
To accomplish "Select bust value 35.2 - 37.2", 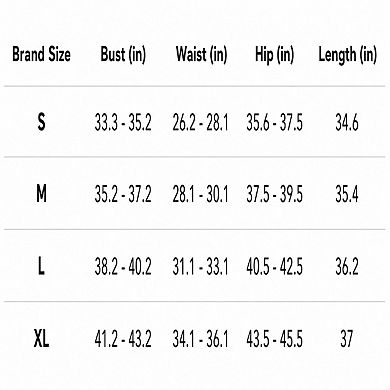I will (123, 194).
